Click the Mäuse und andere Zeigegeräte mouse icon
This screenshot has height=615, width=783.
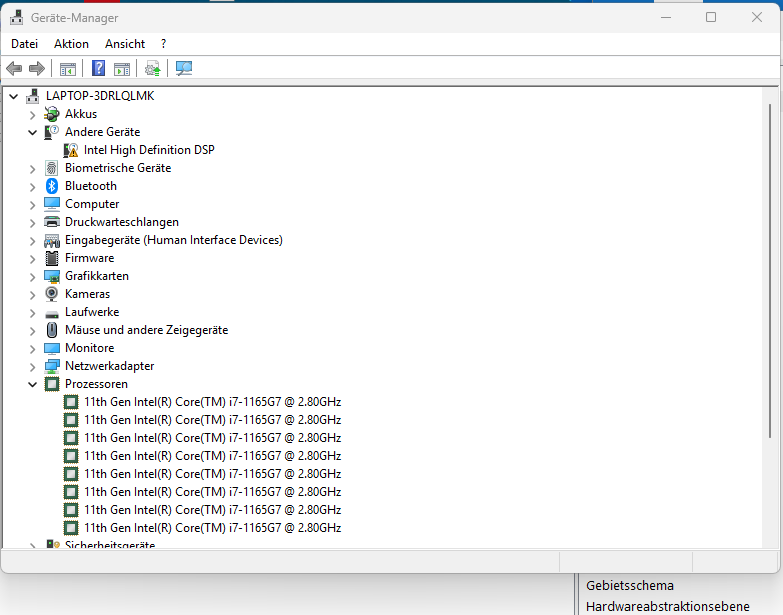click(51, 330)
